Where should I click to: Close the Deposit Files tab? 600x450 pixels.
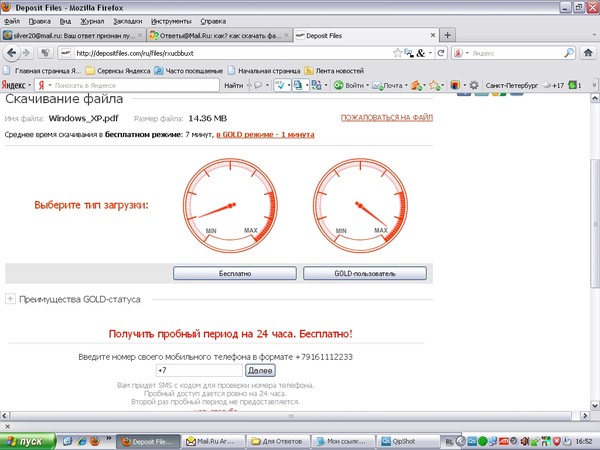click(x=433, y=35)
